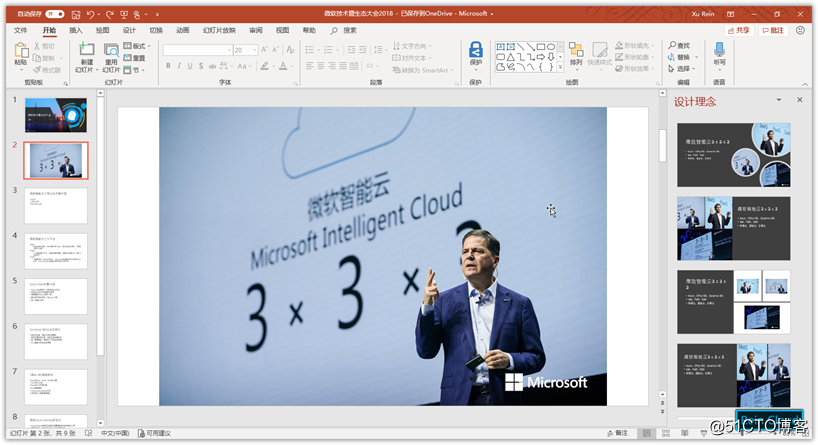Open the 文件 (File) menu
The image size is (818, 445).
point(20,30)
